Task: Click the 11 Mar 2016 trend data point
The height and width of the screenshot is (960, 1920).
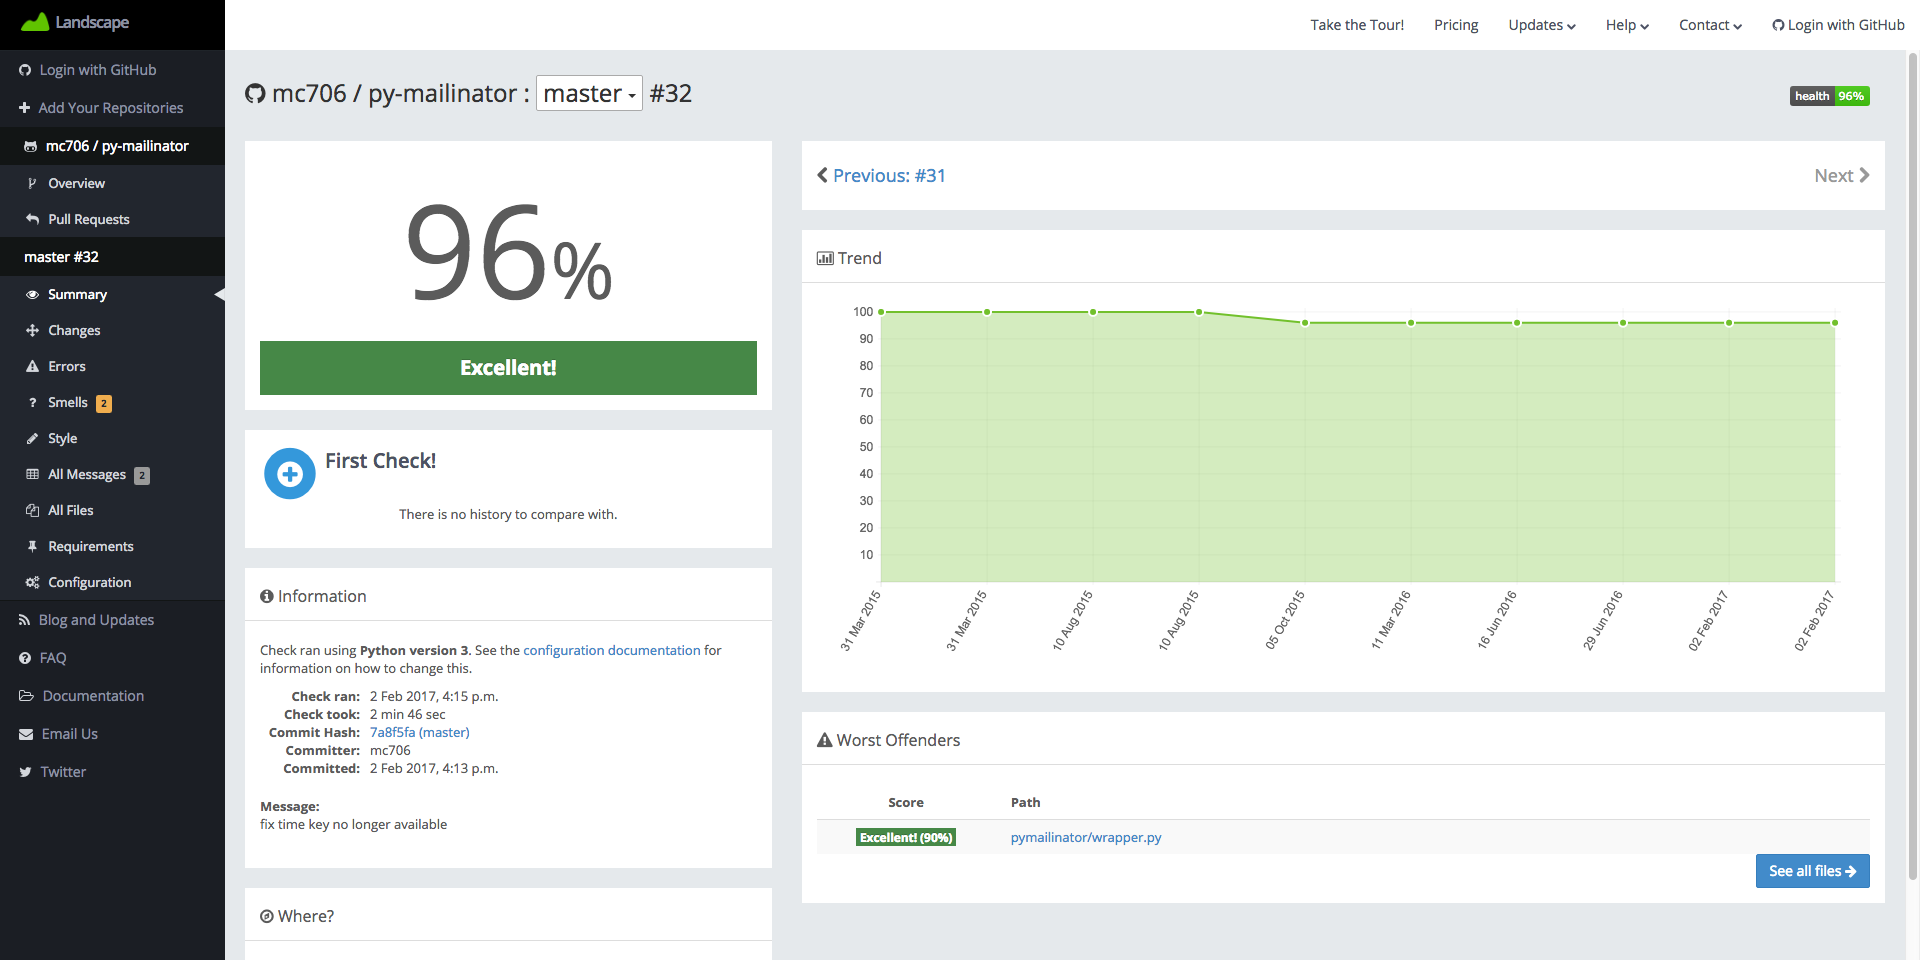Action: 1411,323
